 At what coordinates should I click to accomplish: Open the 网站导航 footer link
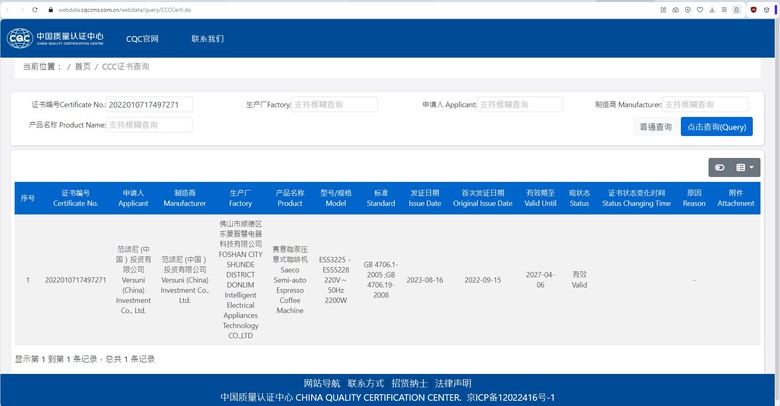[x=322, y=384]
